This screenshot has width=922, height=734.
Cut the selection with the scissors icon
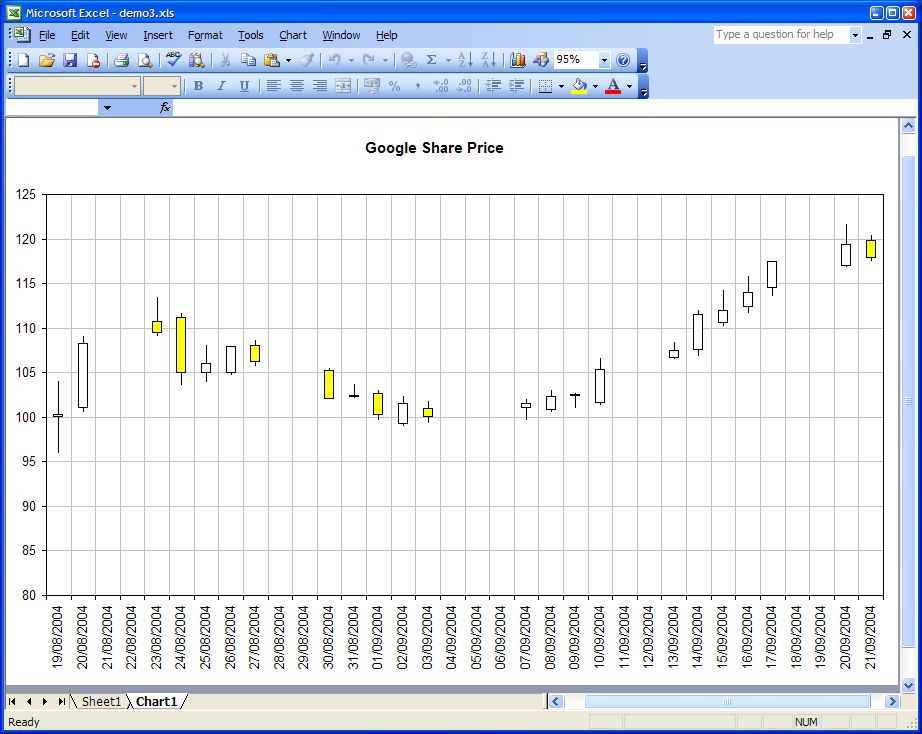225,60
